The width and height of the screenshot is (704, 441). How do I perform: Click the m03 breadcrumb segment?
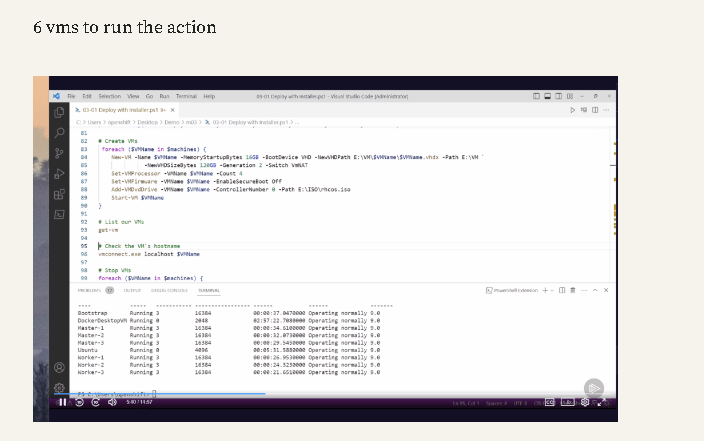[191, 122]
